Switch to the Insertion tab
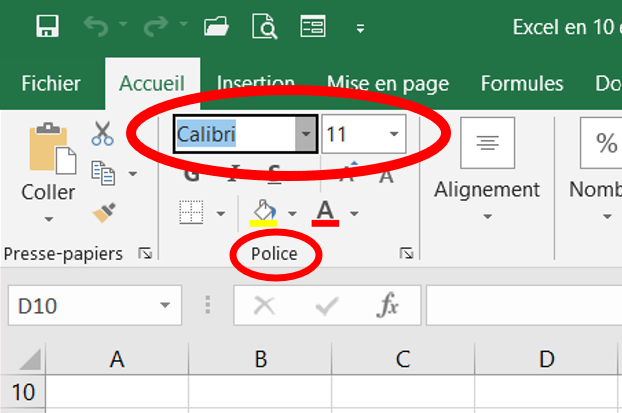Image resolution: width=622 pixels, height=413 pixels. tap(255, 81)
